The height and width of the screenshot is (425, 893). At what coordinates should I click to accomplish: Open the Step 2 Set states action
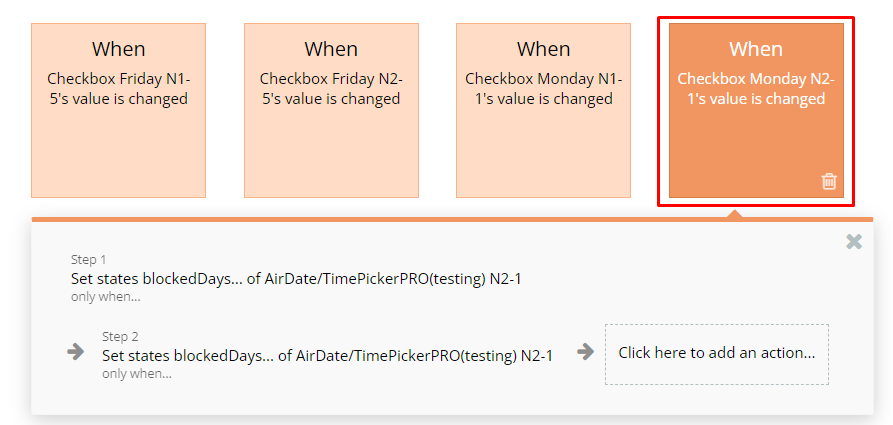(327, 356)
